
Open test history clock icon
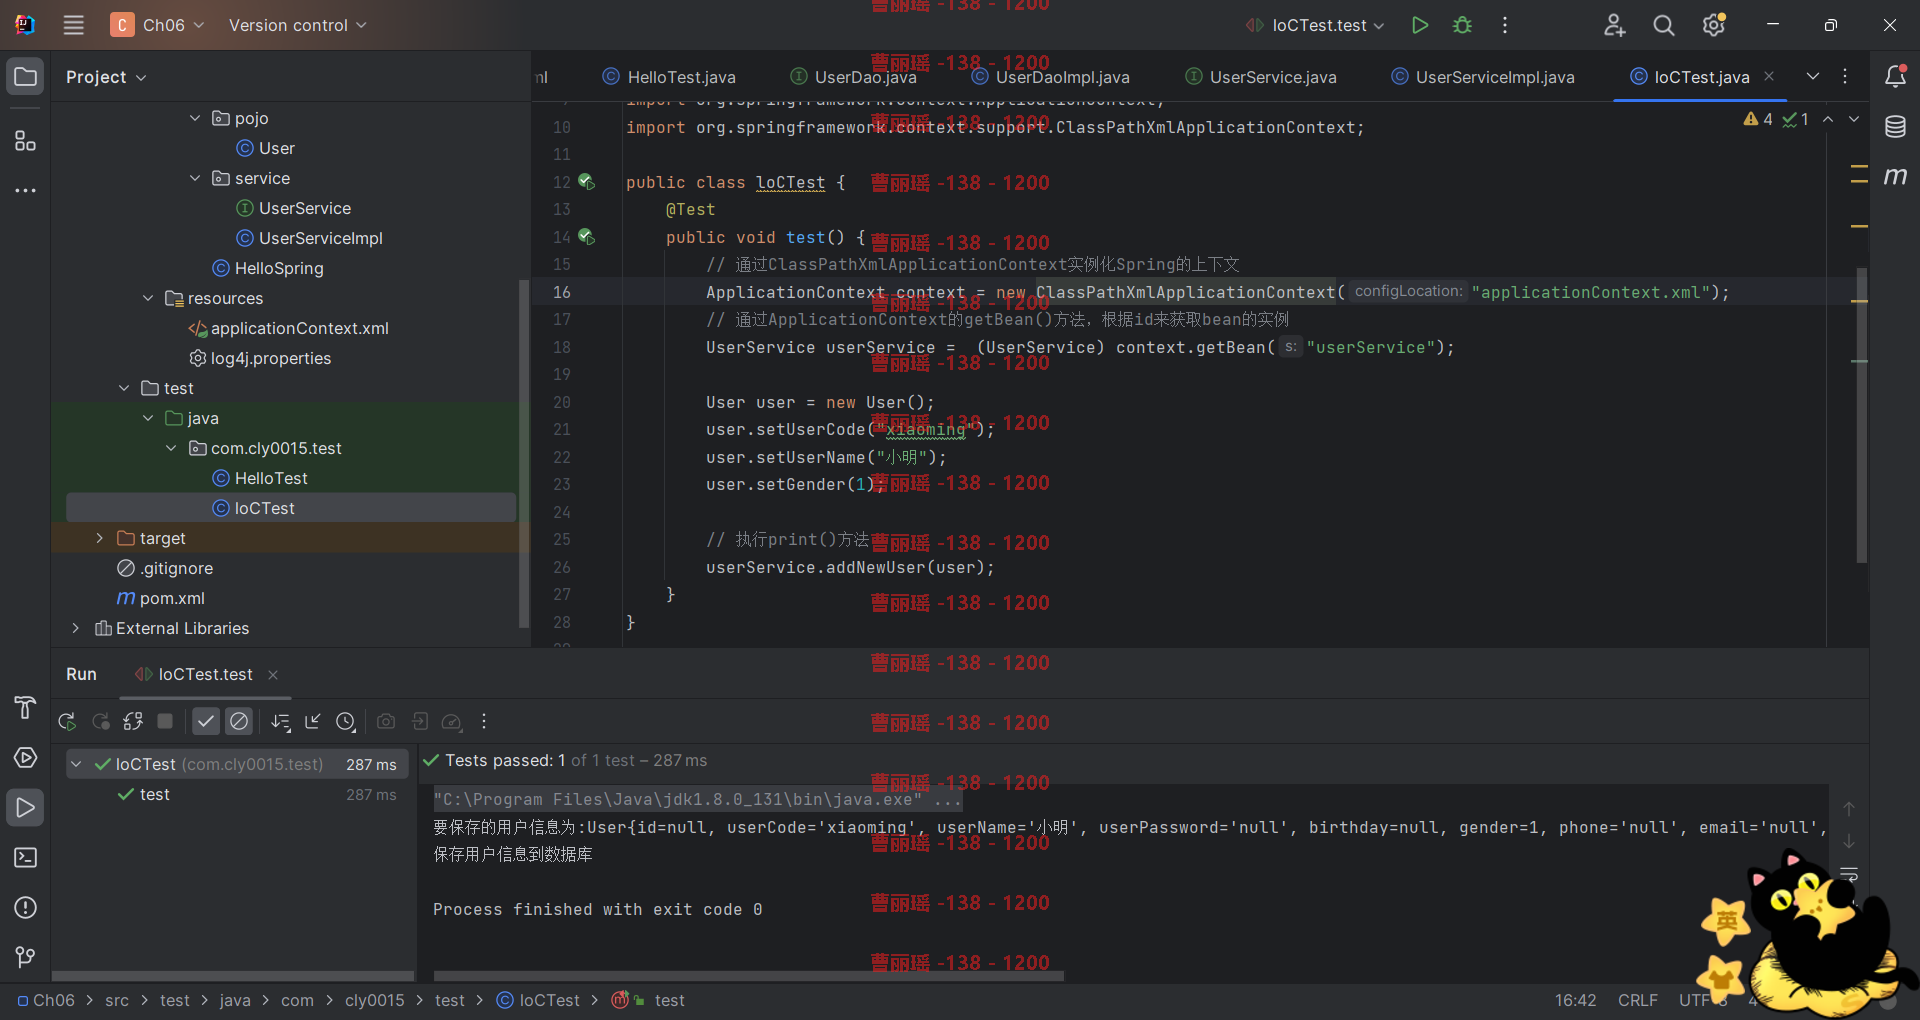coord(346,721)
